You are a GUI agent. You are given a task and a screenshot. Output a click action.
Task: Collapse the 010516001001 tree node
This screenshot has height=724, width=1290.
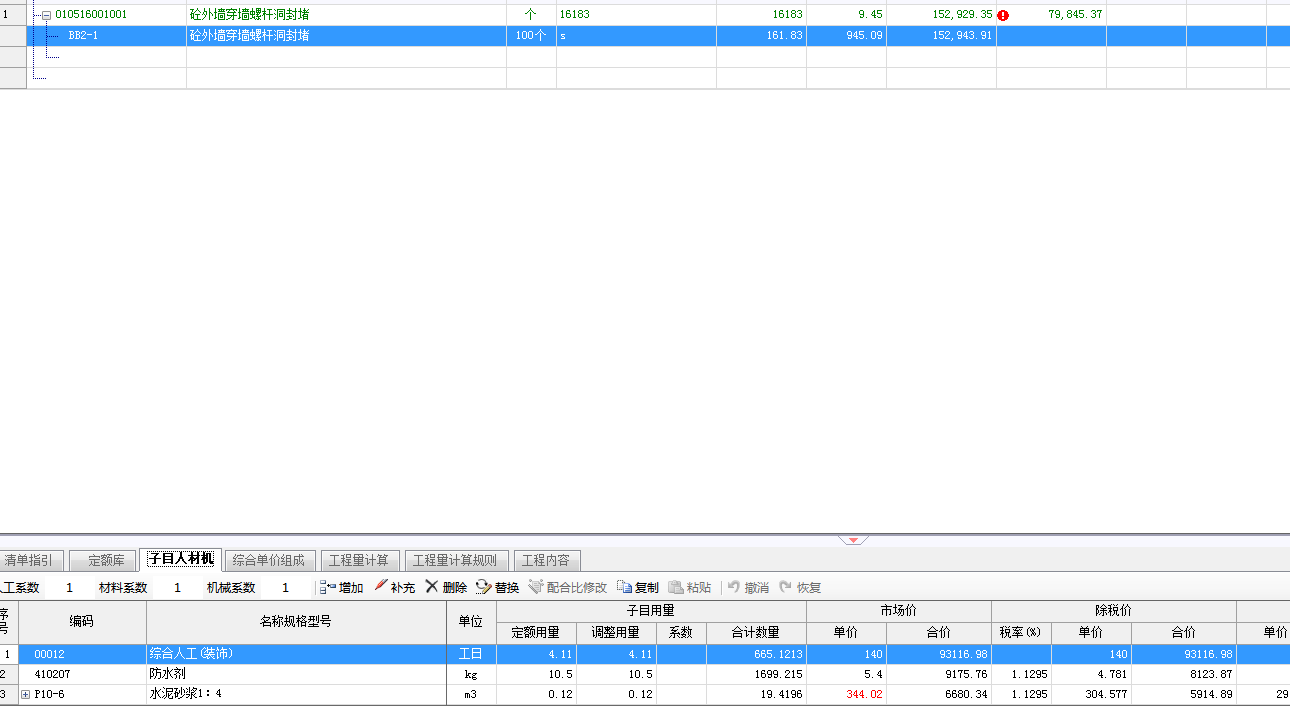[x=46, y=15]
